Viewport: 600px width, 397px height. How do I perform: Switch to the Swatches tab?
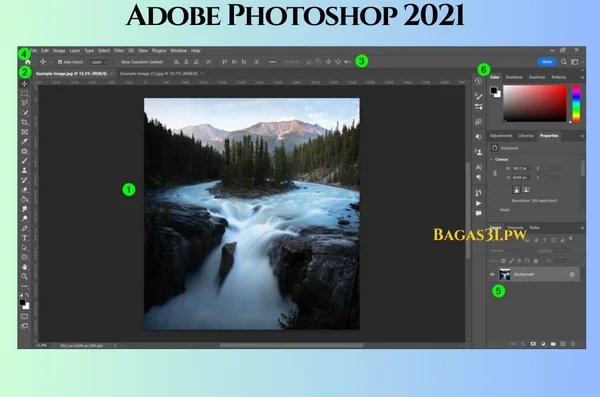(x=537, y=77)
